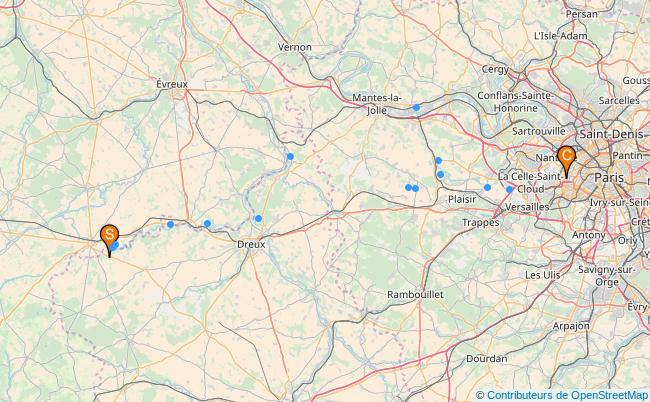Click the Vernon town label

click(x=294, y=47)
